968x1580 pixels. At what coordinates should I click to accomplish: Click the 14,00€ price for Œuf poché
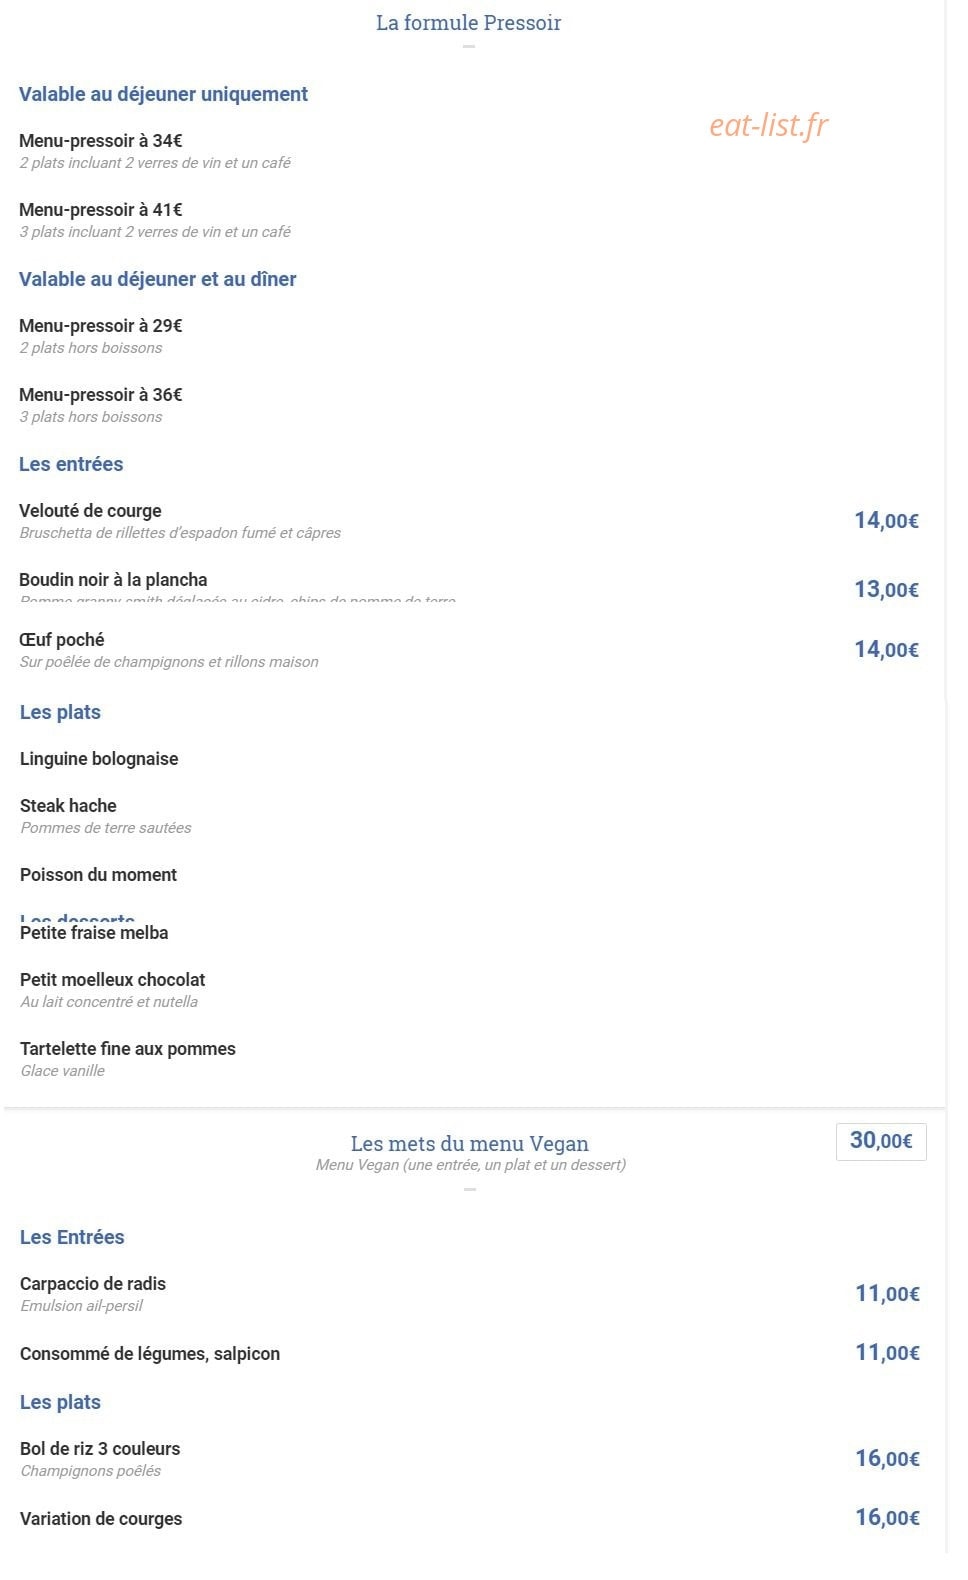coord(886,650)
